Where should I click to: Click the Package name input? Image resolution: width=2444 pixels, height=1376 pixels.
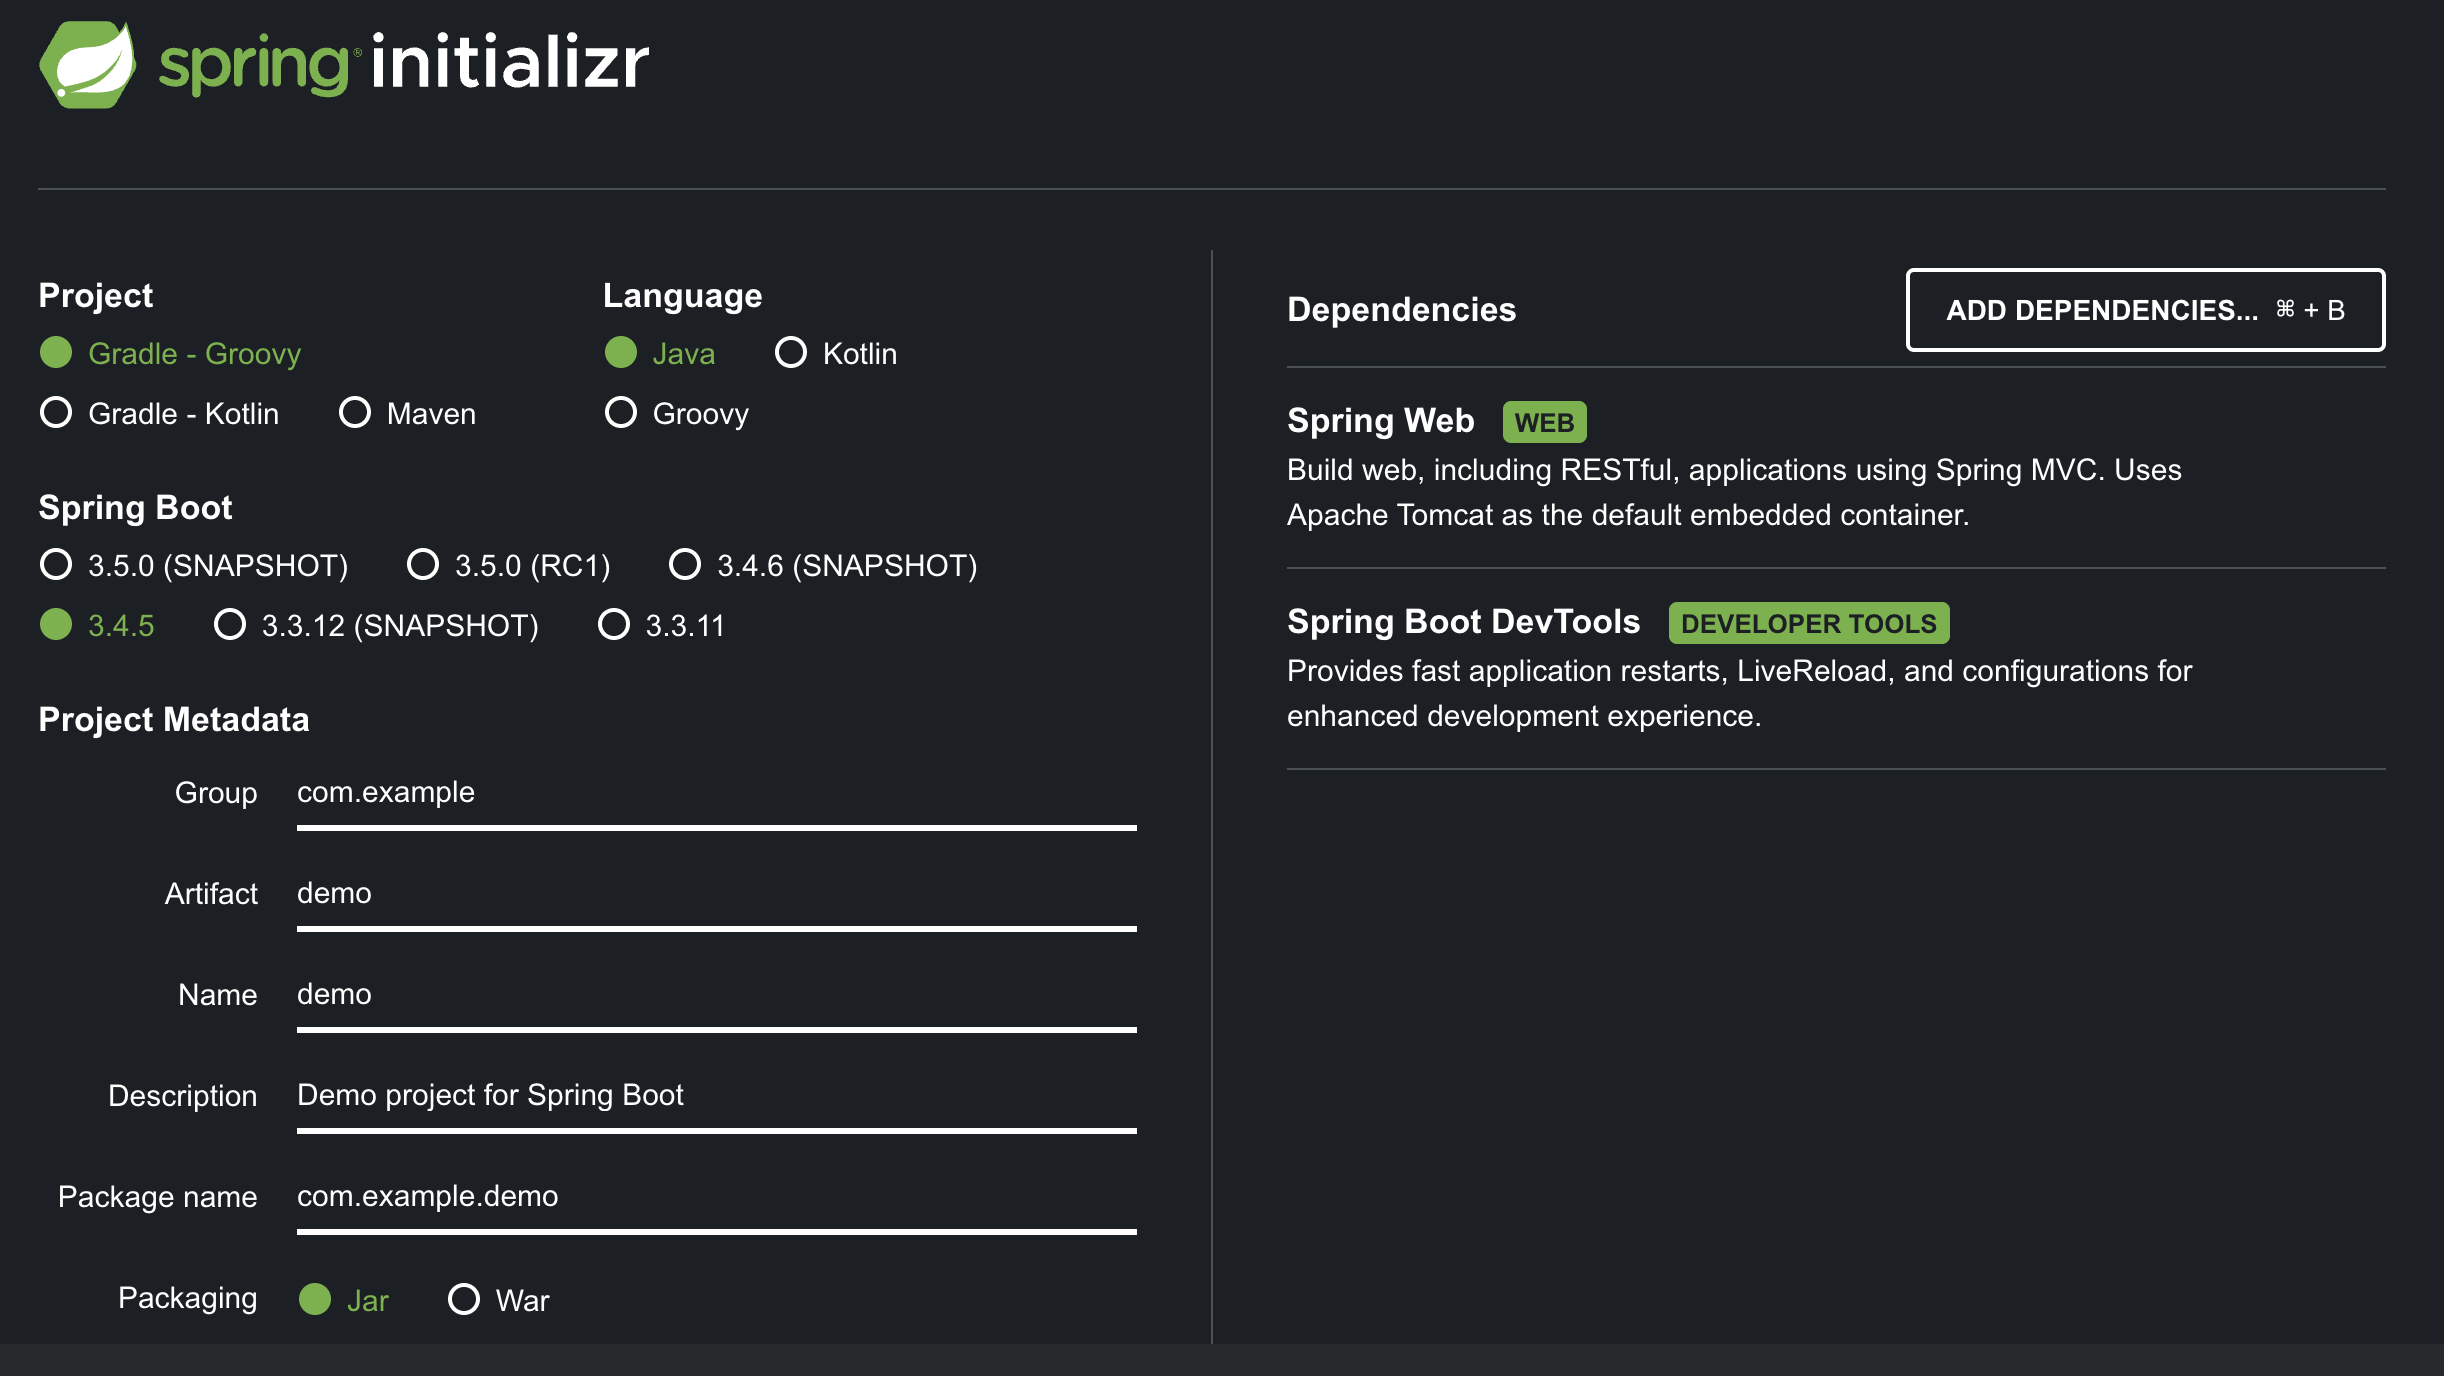[x=717, y=1198]
